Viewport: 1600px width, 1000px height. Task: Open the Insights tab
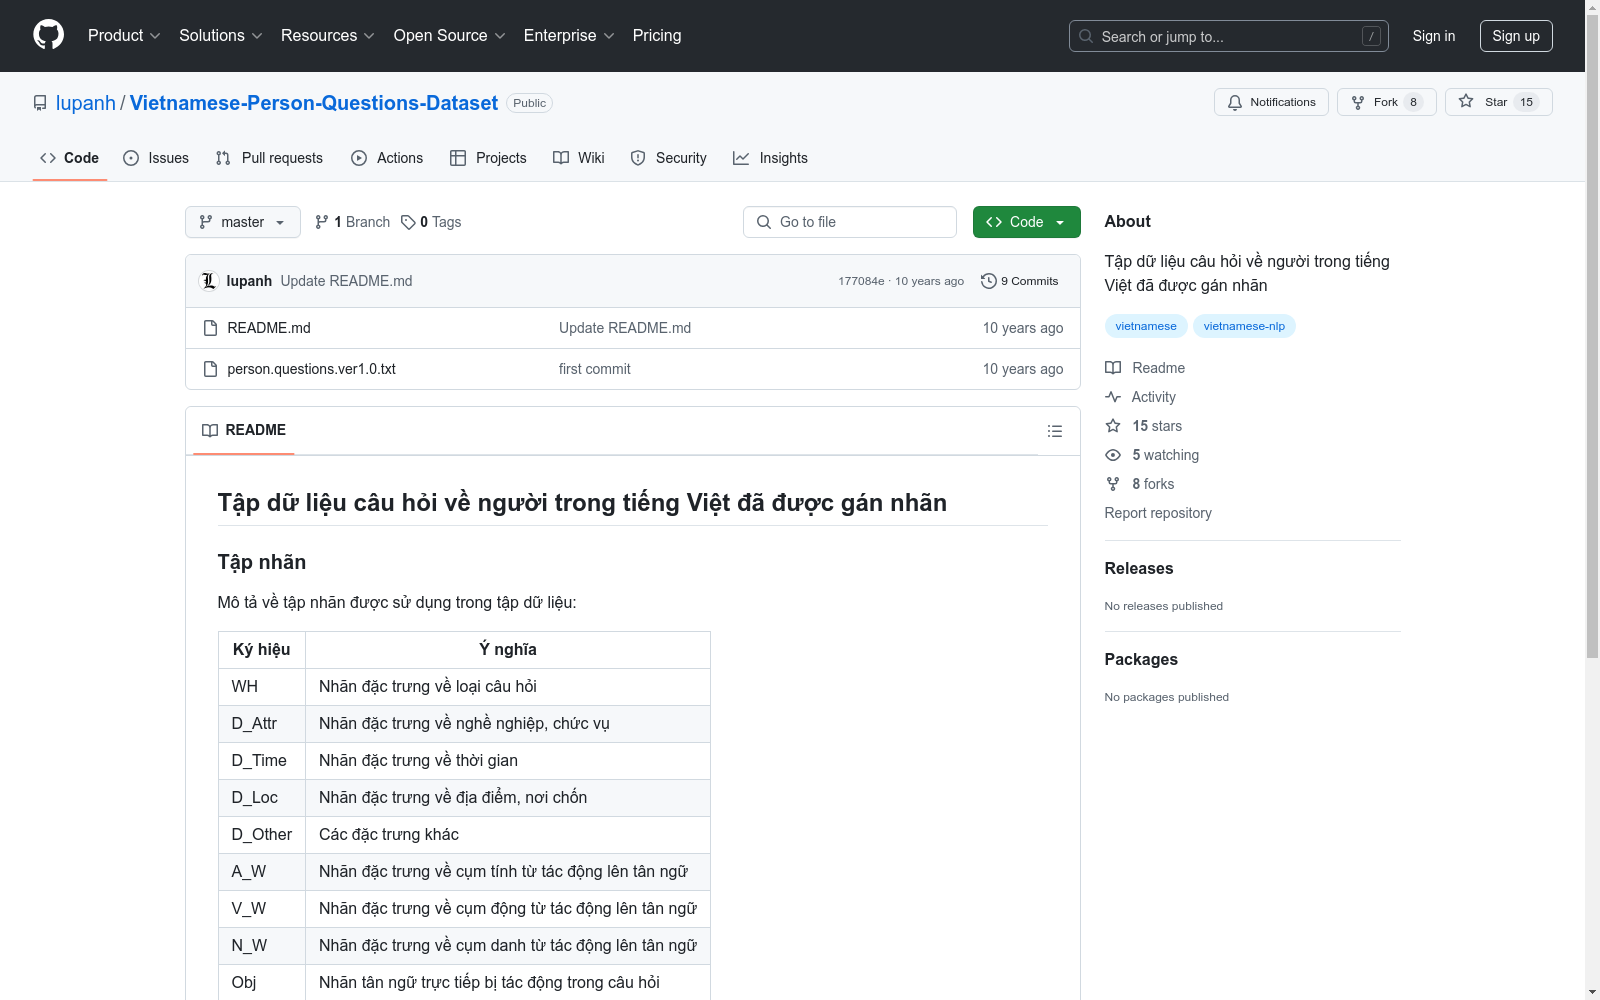click(x=770, y=158)
